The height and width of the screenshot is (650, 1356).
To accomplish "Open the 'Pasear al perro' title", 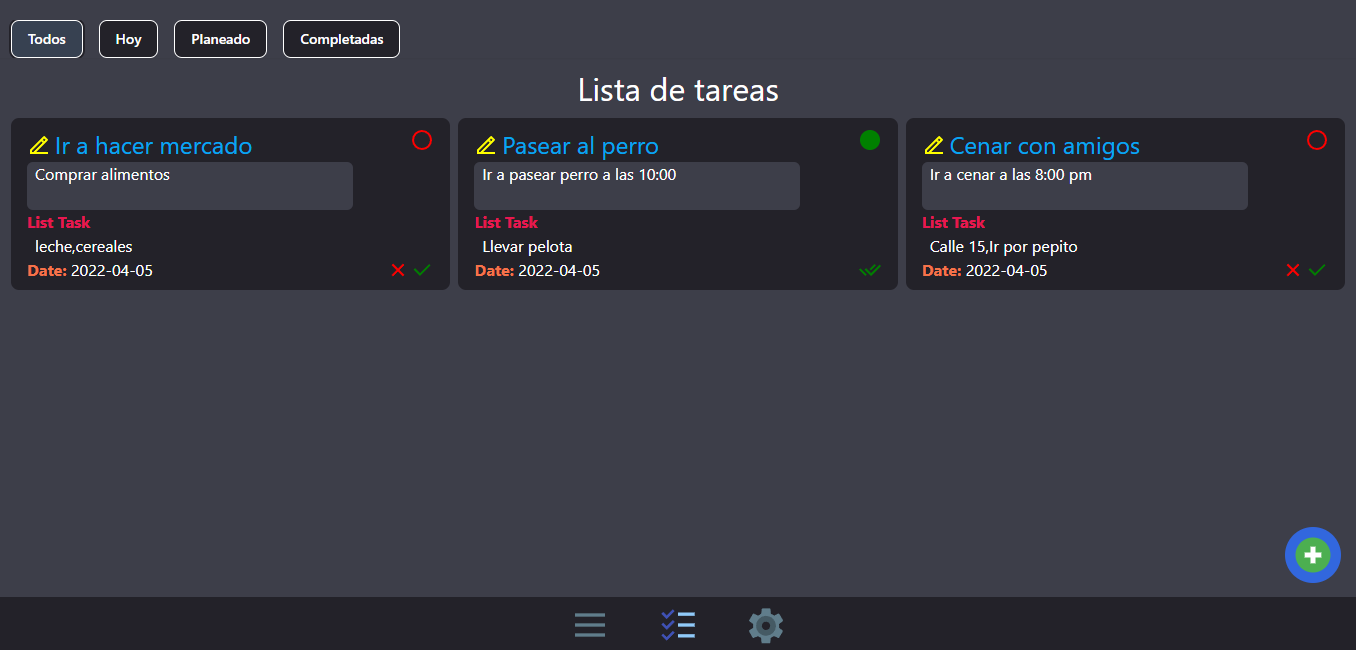I will pyautogui.click(x=581, y=146).
